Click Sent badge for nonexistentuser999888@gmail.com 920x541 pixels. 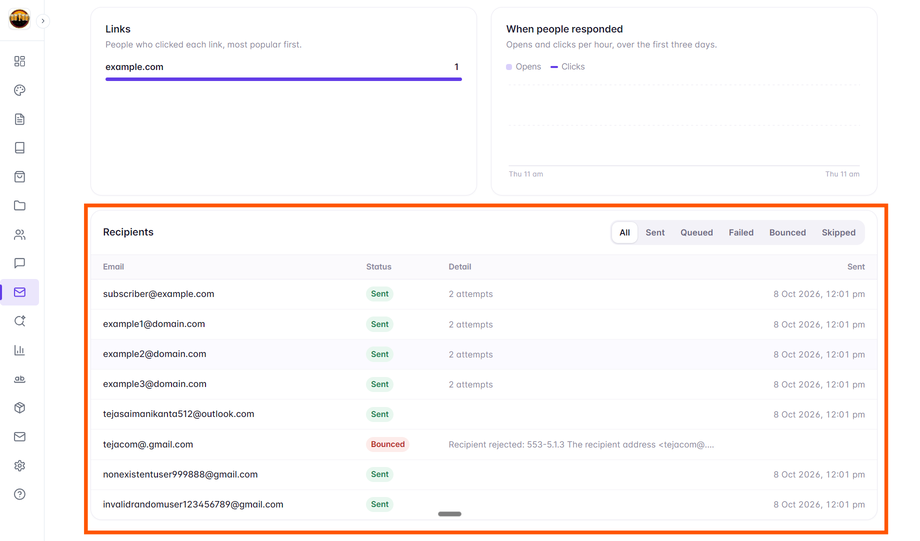pyautogui.click(x=380, y=474)
